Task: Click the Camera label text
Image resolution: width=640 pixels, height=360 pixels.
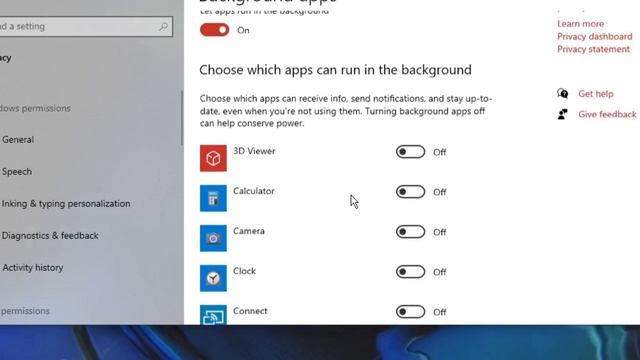Action: tap(249, 231)
